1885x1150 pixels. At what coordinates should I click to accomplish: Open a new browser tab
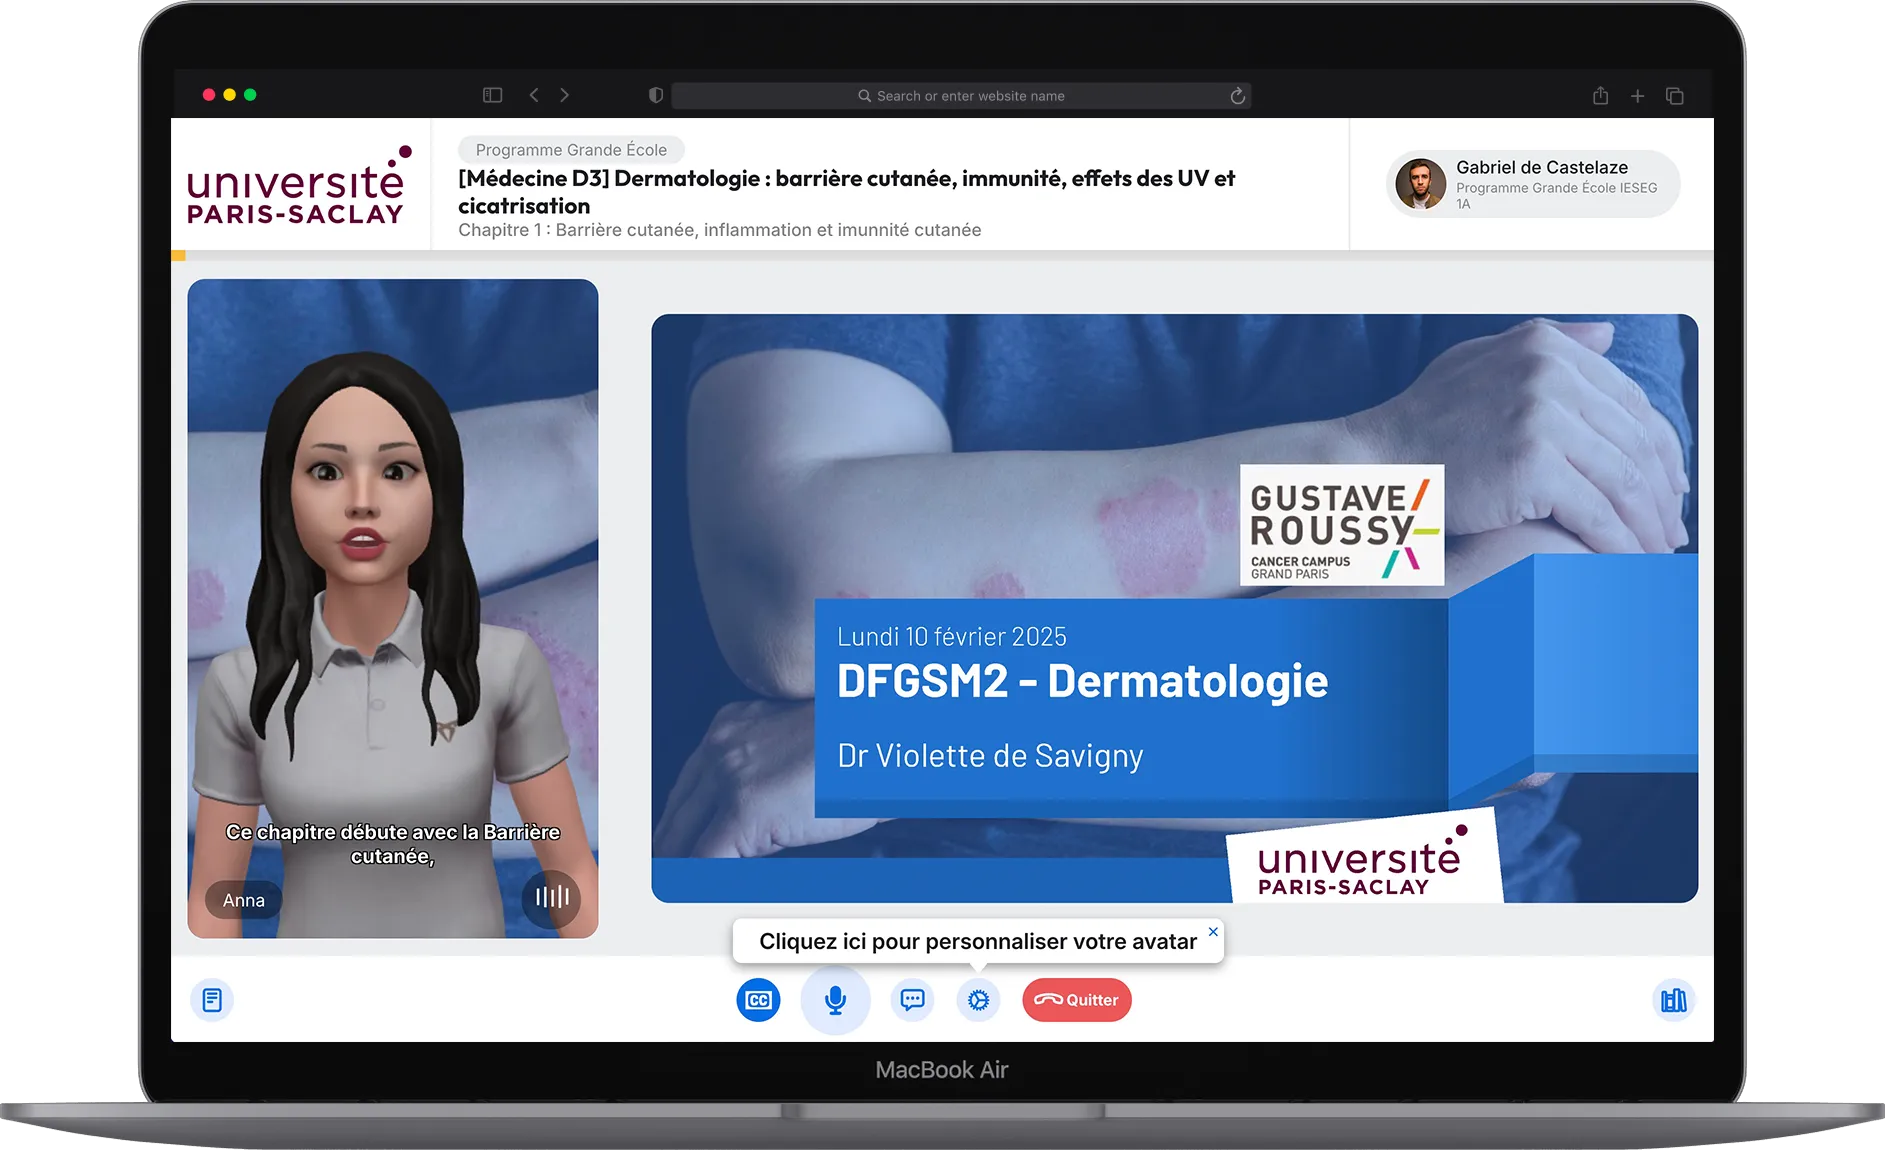click(x=1637, y=96)
